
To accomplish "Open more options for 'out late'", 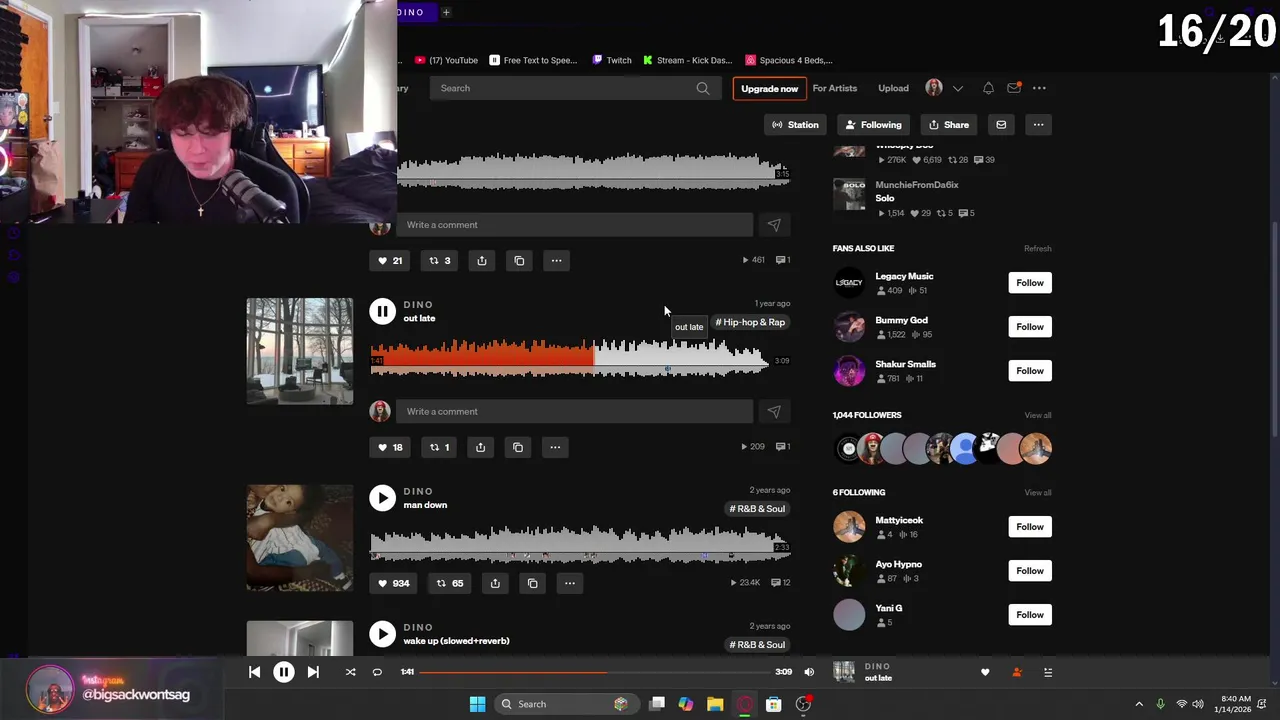I will (x=555, y=447).
